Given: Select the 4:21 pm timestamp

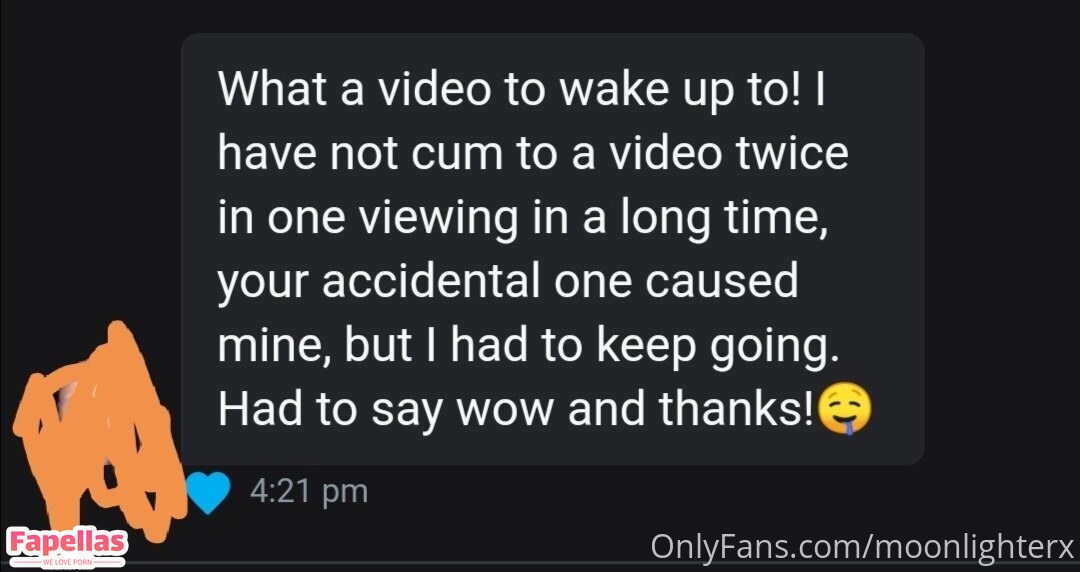Looking at the screenshot, I should pyautogui.click(x=309, y=491).
